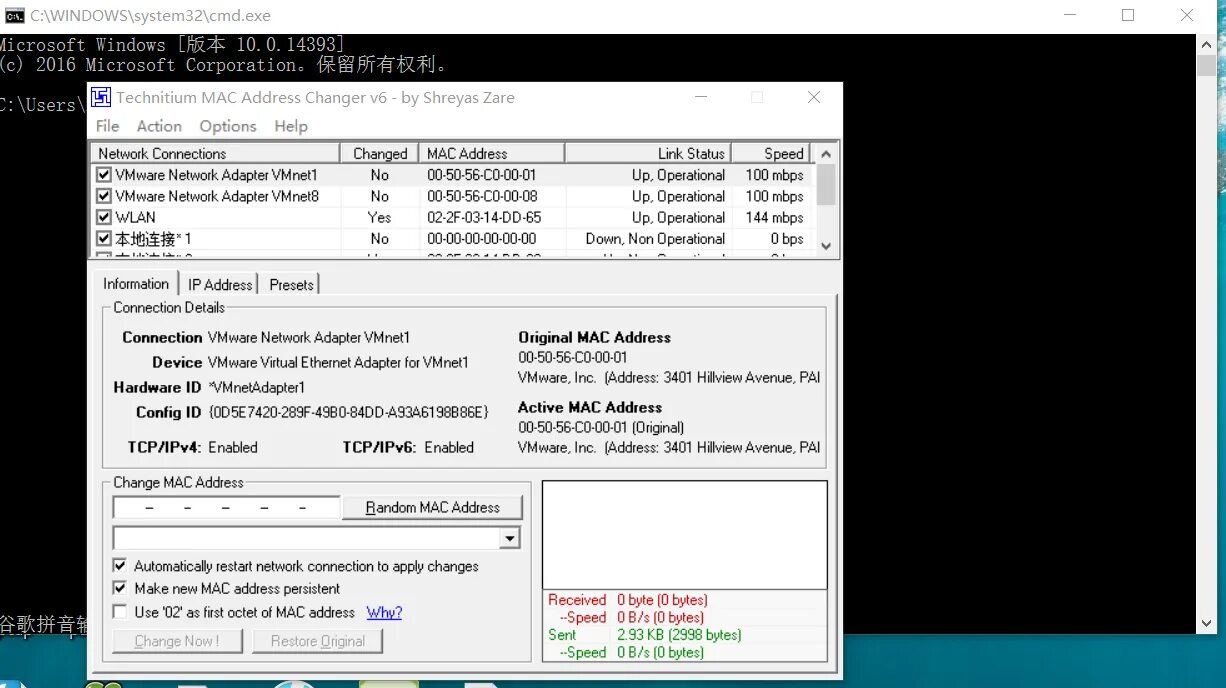Click the Active MAC Address heading
The width and height of the screenshot is (1226, 688).
[x=590, y=407]
